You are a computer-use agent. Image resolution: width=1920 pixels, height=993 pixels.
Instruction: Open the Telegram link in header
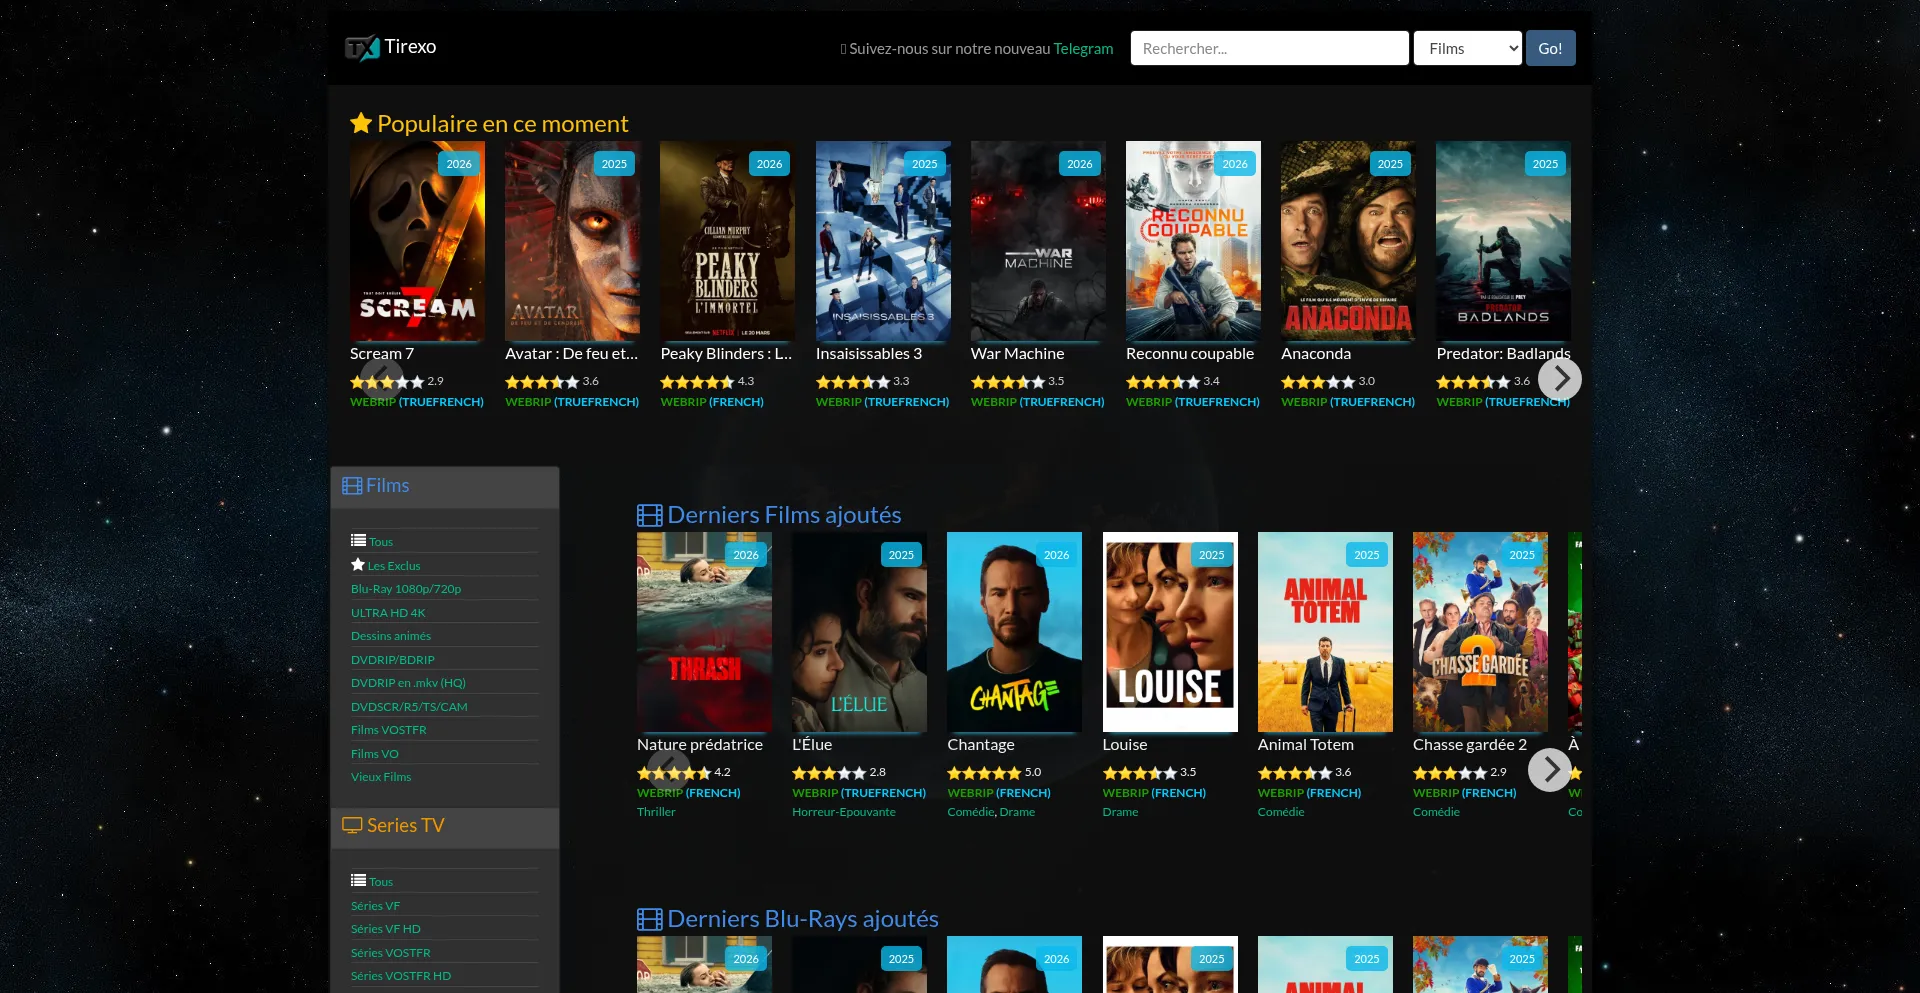pos(1083,48)
